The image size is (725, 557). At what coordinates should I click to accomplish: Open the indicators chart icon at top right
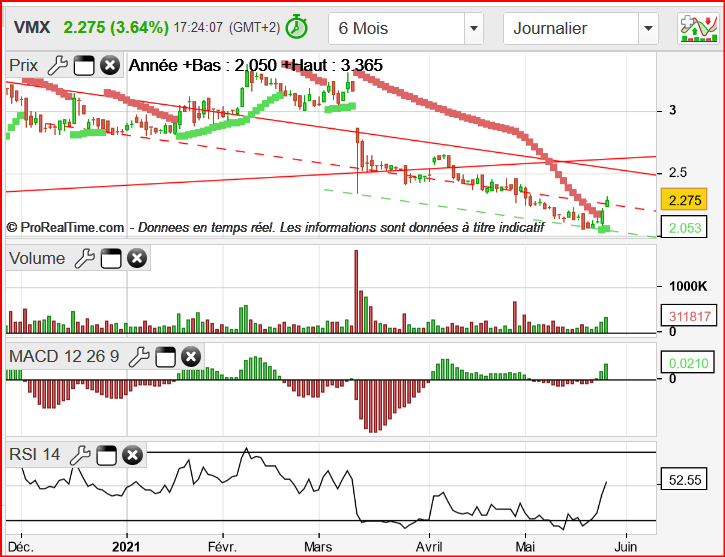pyautogui.click(x=699, y=28)
